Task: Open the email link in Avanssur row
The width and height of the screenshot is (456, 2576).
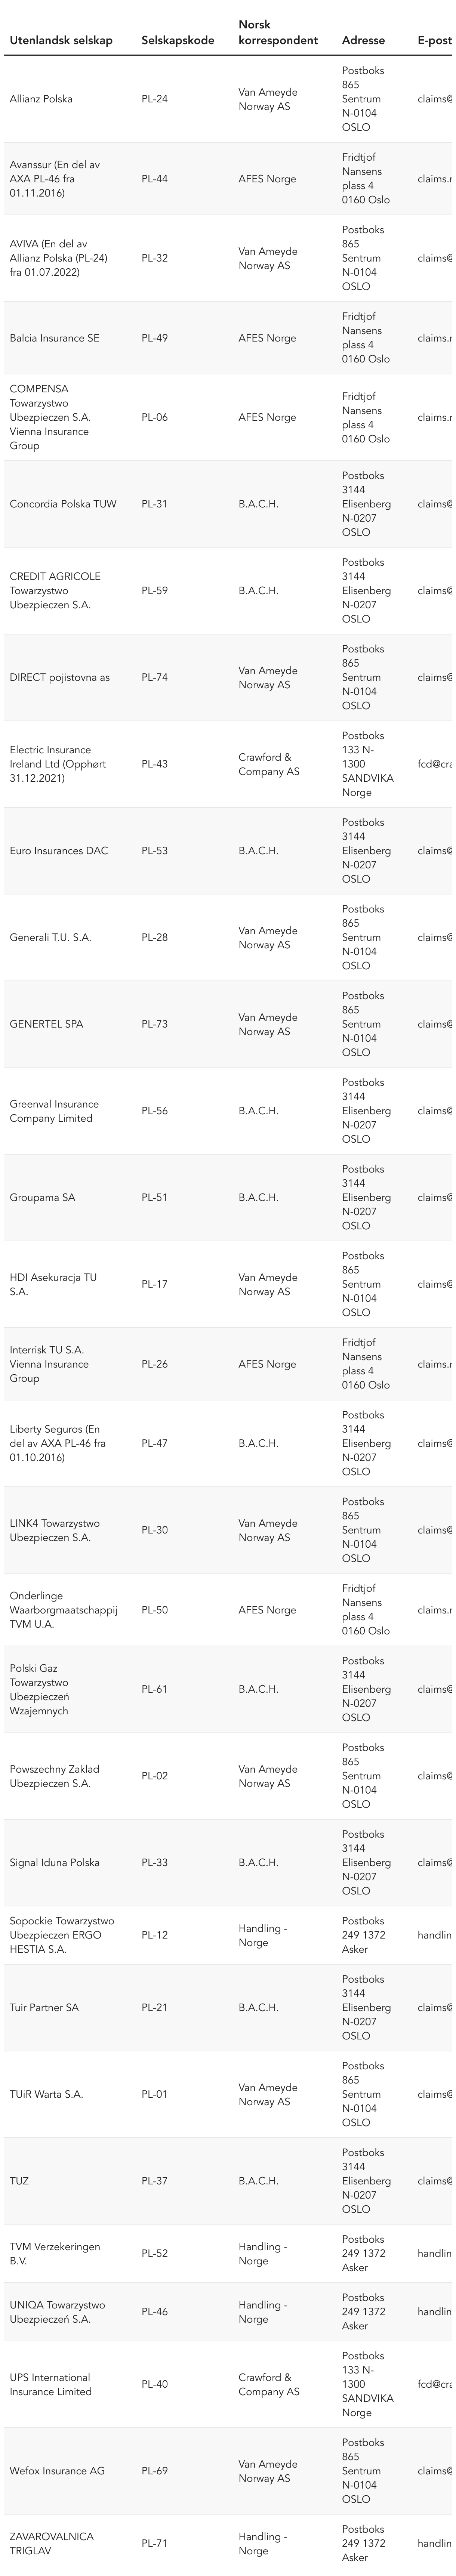Action: 436,179
